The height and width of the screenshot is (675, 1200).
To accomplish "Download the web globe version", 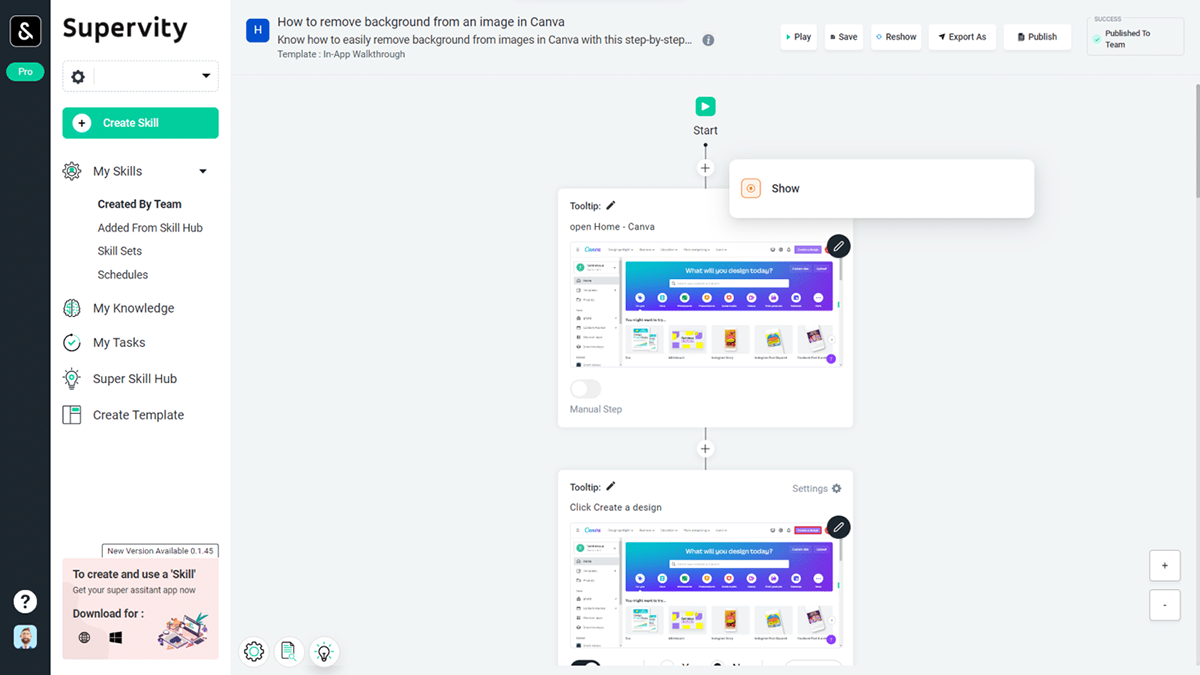I will [84, 637].
